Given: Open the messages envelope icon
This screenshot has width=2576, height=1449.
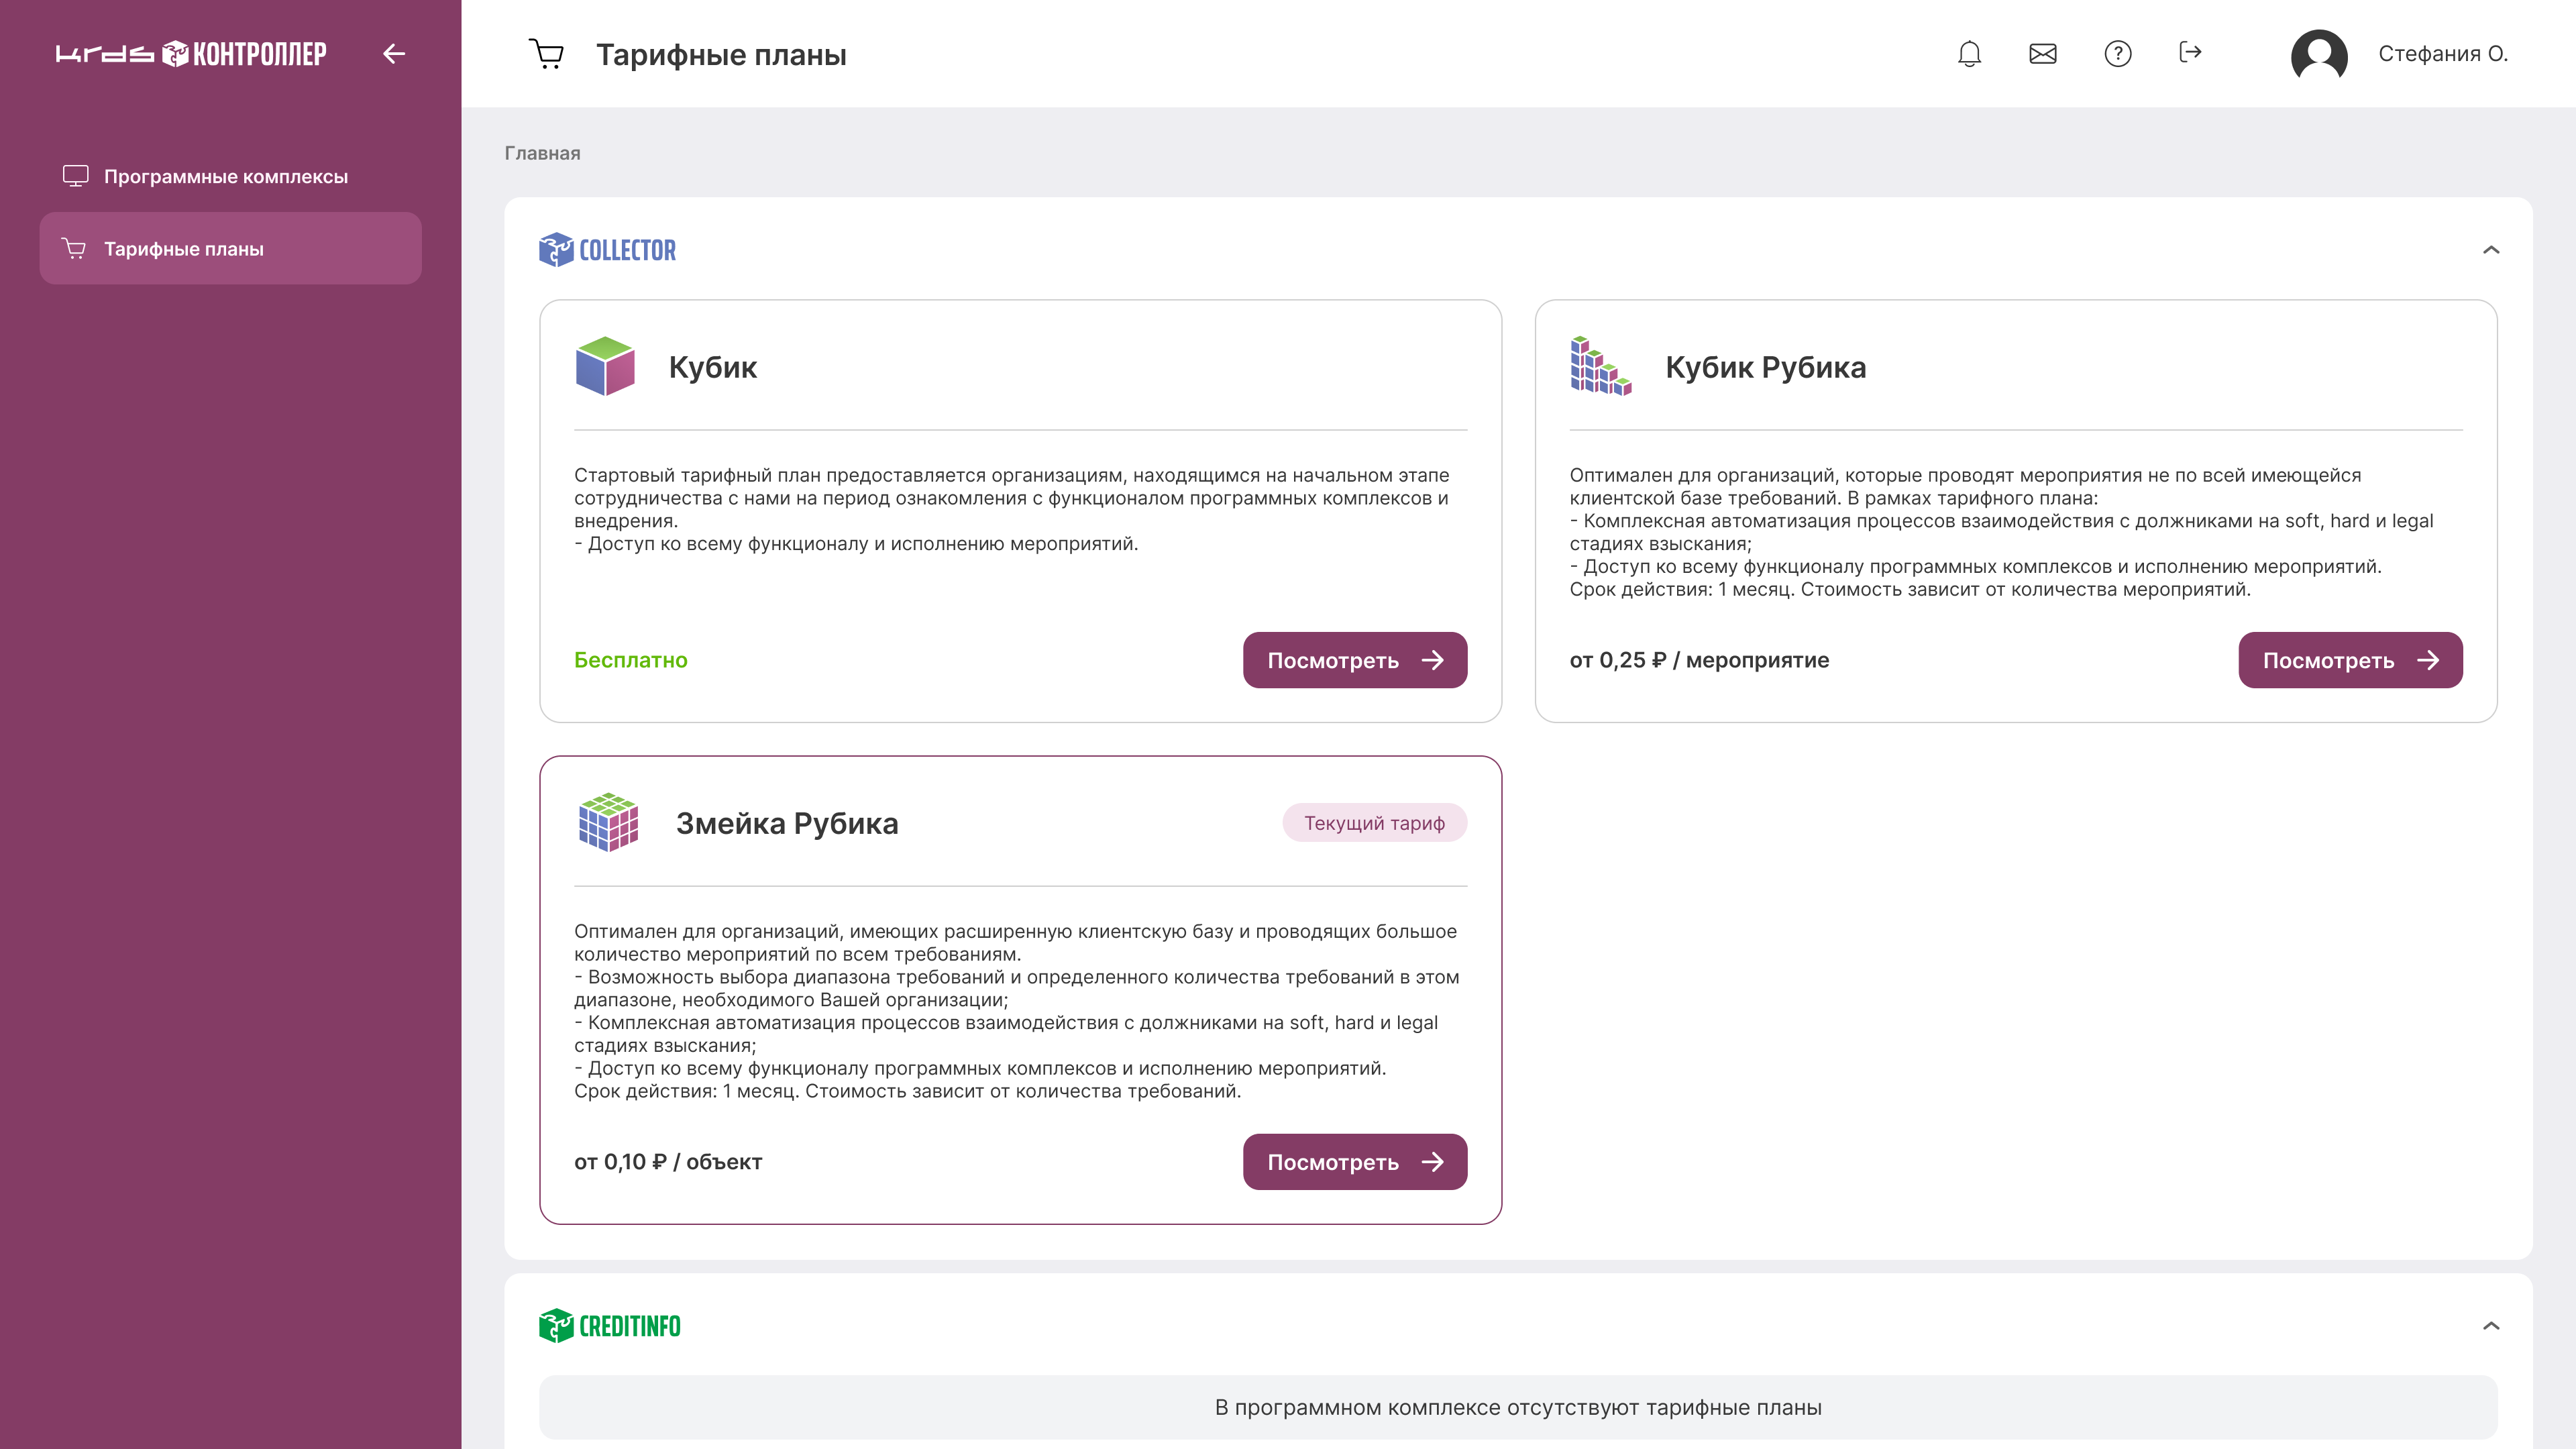Looking at the screenshot, I should click(x=2043, y=54).
